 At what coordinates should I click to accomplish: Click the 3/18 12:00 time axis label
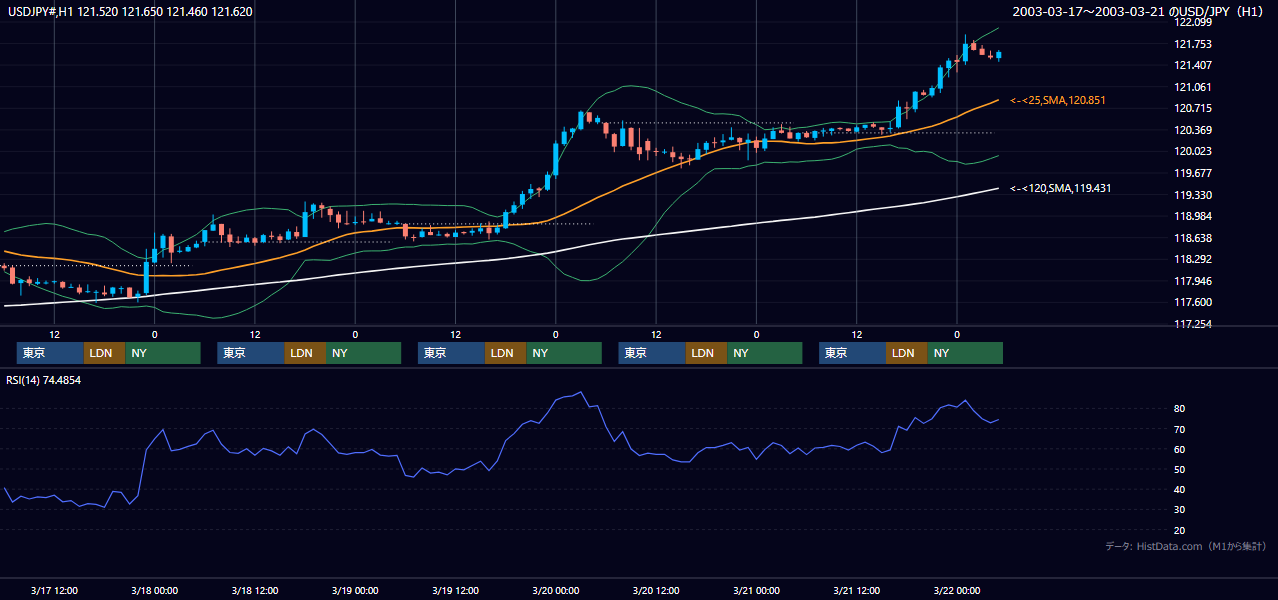click(x=255, y=590)
